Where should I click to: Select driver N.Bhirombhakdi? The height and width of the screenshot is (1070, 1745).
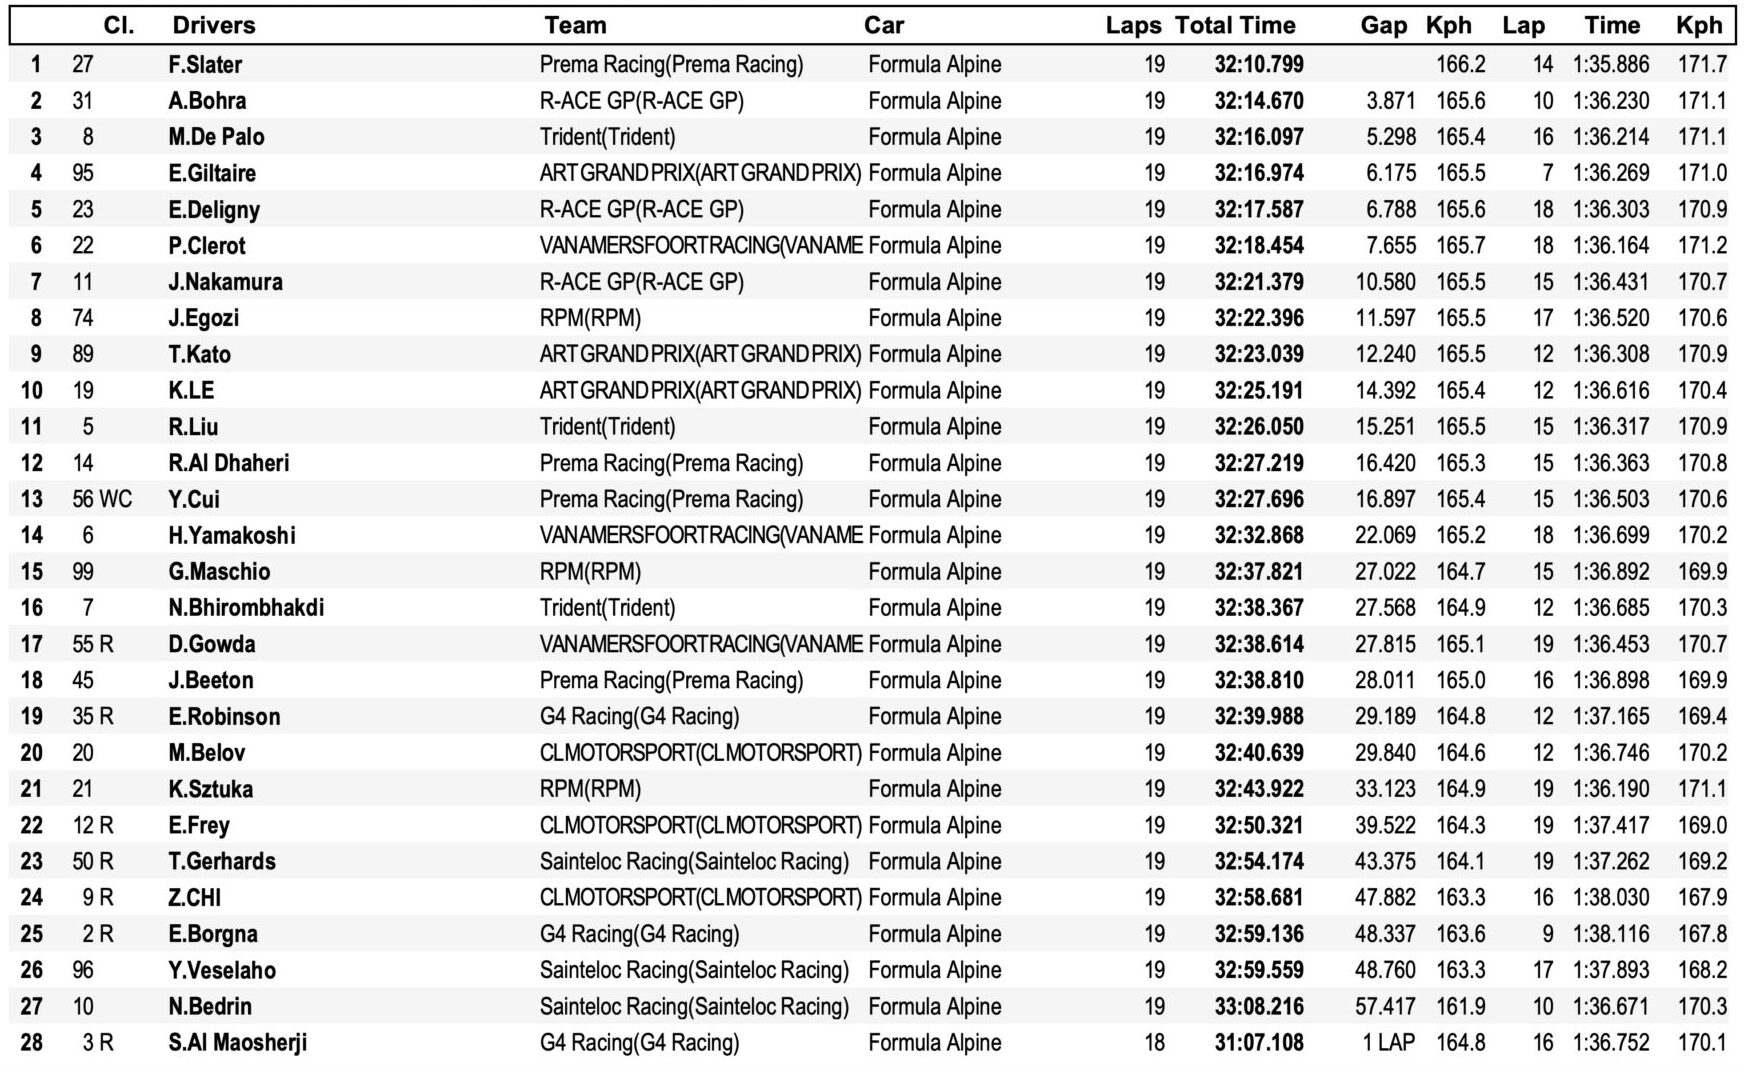(x=246, y=608)
